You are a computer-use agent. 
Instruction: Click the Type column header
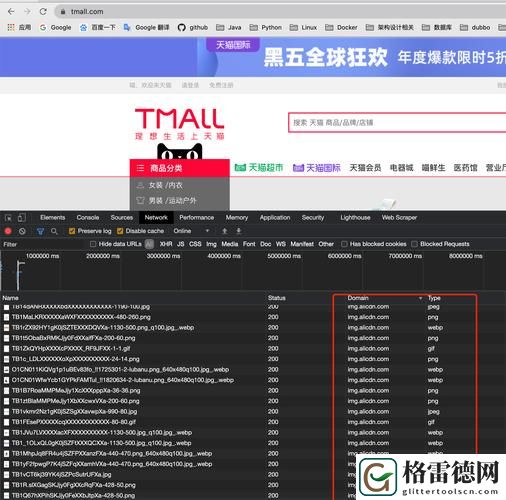[x=434, y=298]
